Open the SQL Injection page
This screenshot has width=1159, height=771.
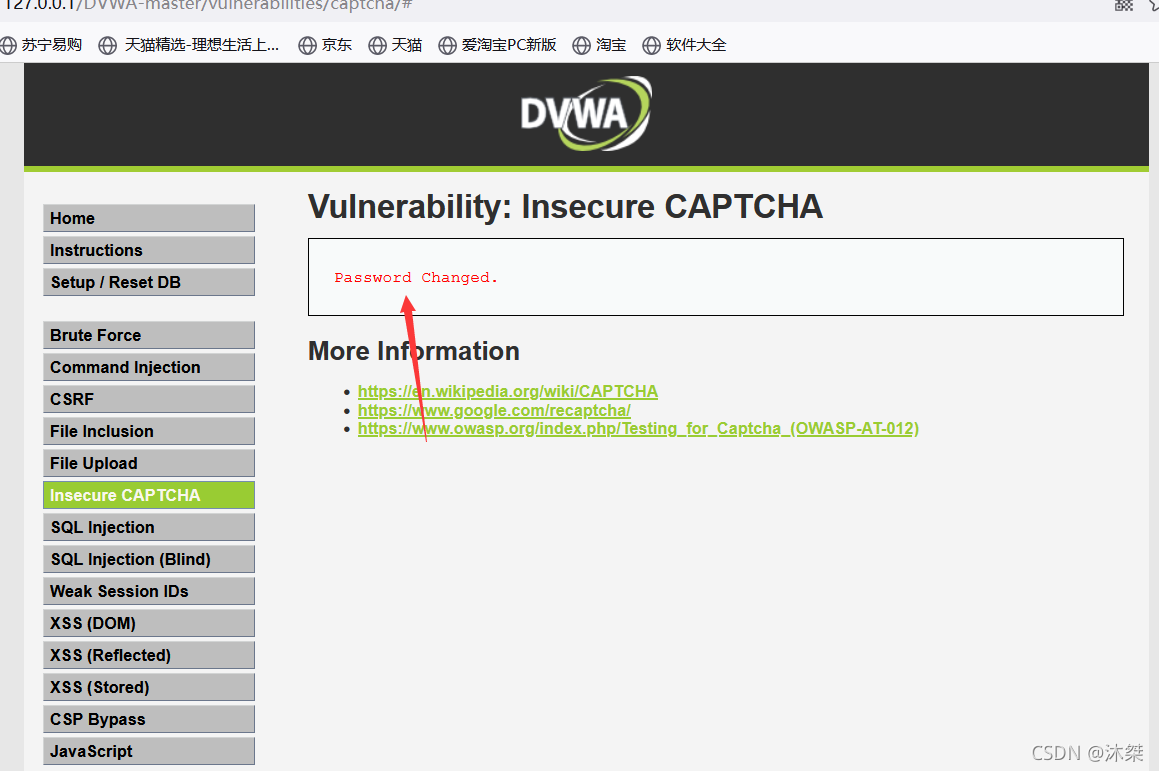149,527
